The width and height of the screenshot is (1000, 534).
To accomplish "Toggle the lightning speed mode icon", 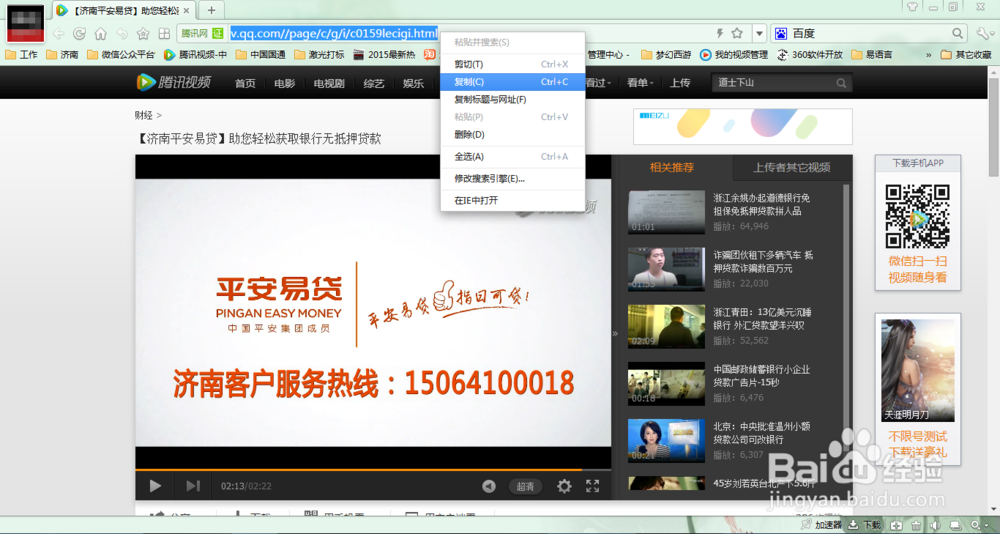I will (720, 33).
